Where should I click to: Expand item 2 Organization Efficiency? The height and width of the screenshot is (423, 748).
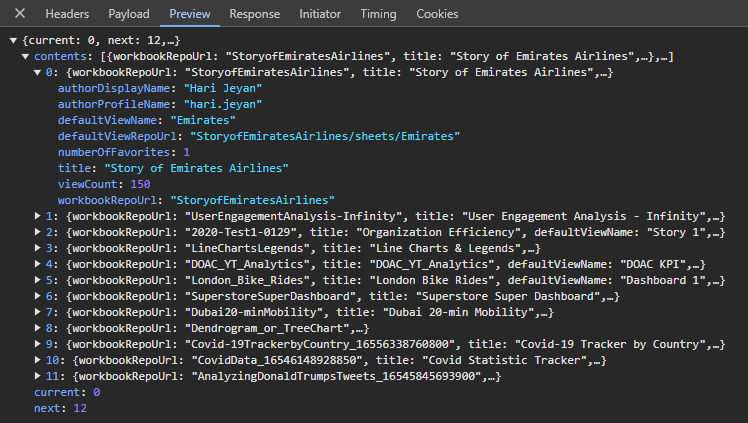click(38, 232)
